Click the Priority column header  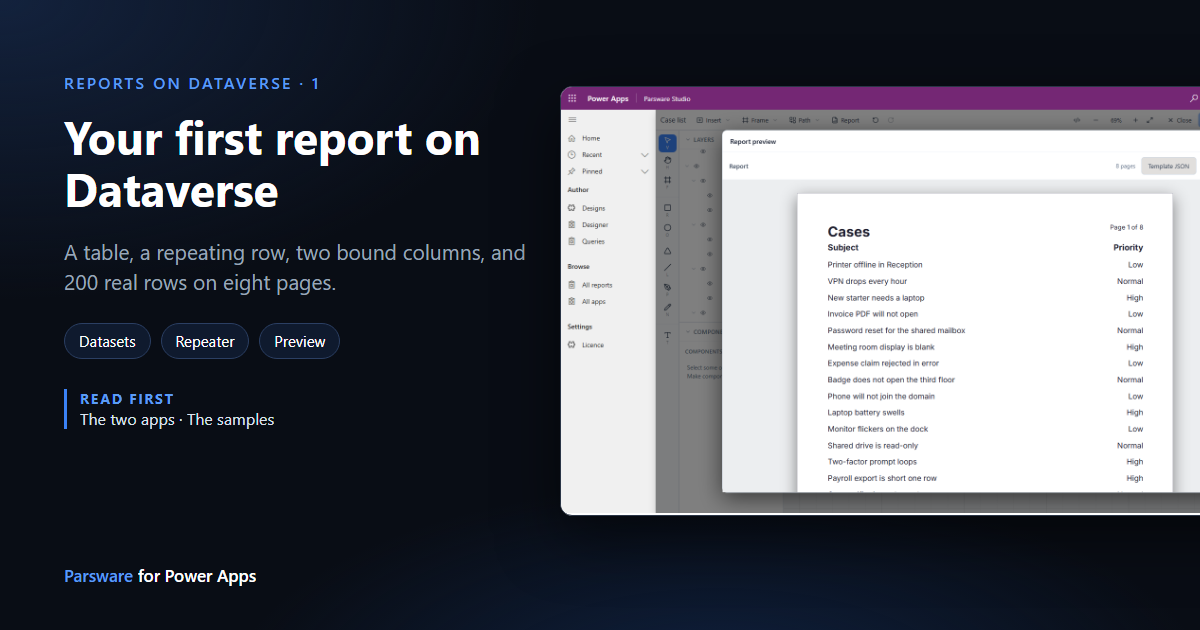point(1128,247)
